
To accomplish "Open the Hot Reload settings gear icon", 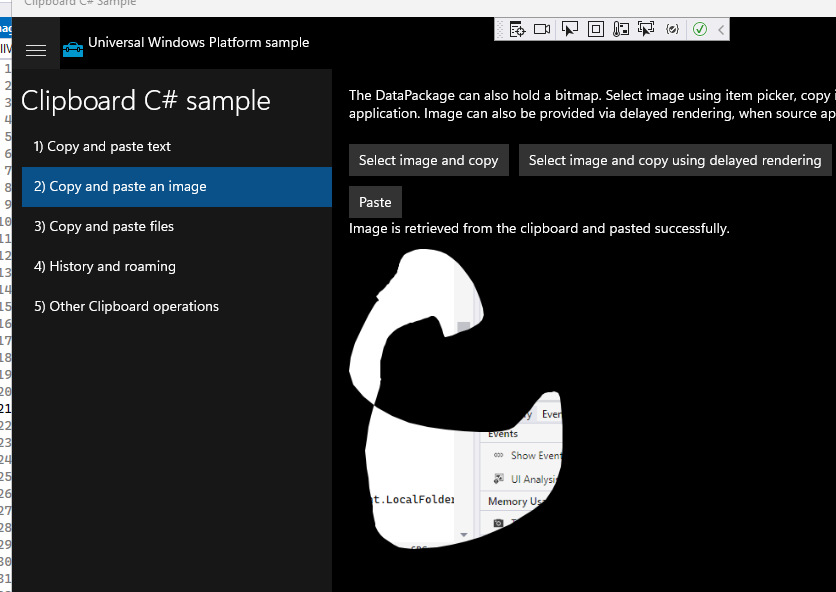I will (x=672, y=29).
